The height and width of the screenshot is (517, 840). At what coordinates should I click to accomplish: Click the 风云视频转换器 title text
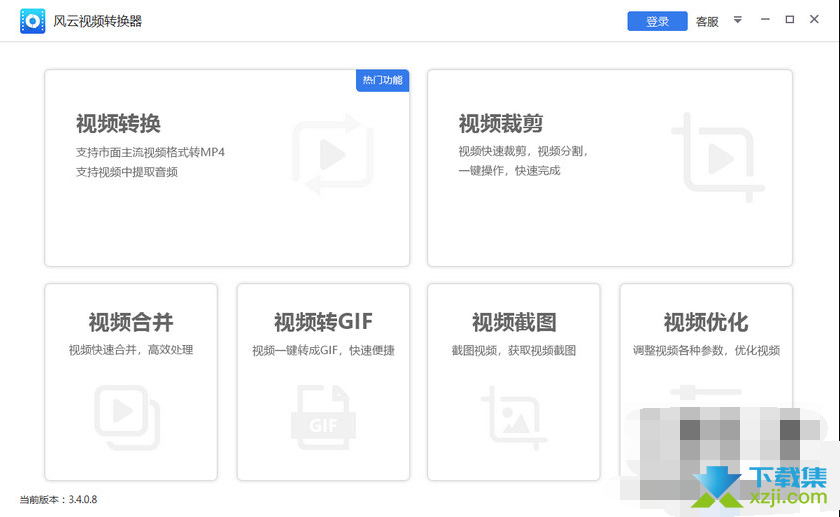[98, 21]
